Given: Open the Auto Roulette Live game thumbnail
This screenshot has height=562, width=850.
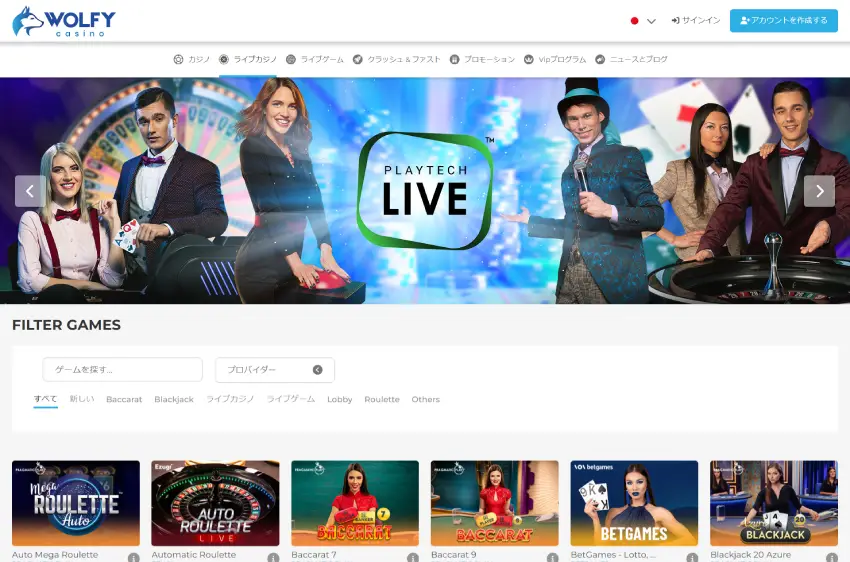Looking at the screenshot, I should 215,503.
